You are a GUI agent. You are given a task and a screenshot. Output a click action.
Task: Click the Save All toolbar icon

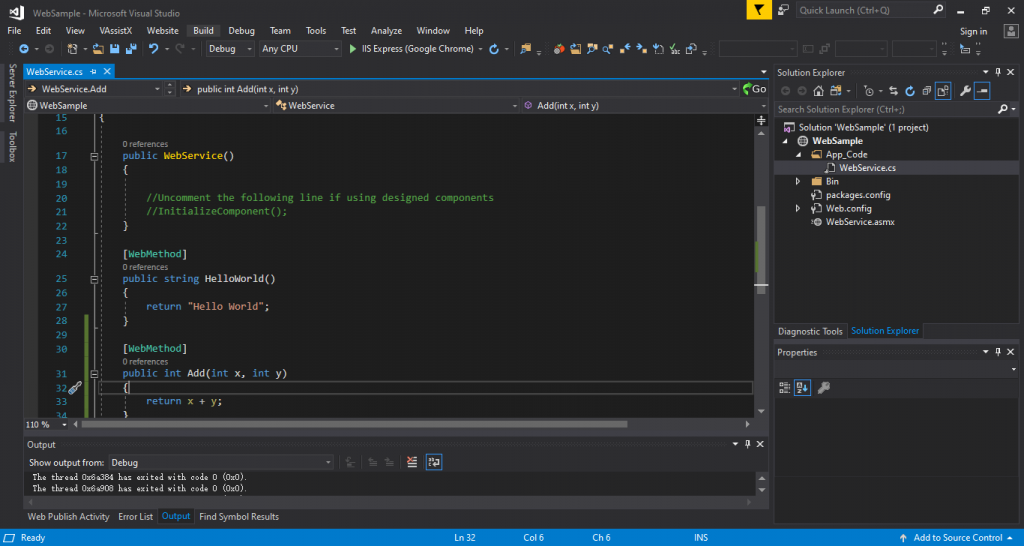pos(129,48)
